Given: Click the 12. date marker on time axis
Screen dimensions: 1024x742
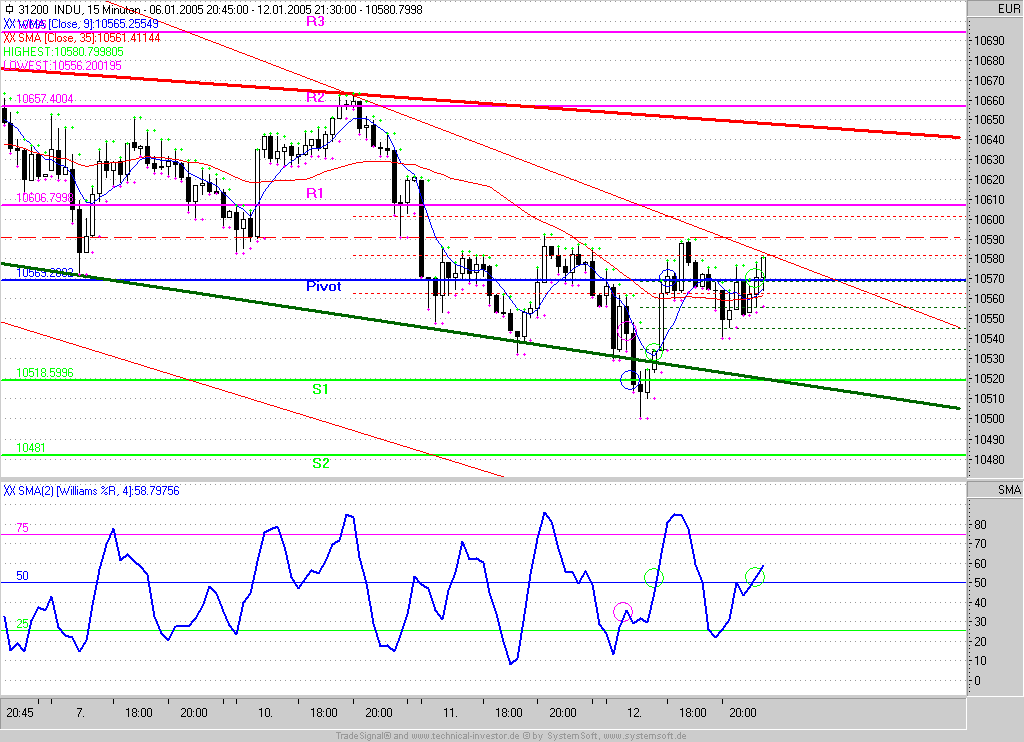Looking at the screenshot, I should [634, 713].
